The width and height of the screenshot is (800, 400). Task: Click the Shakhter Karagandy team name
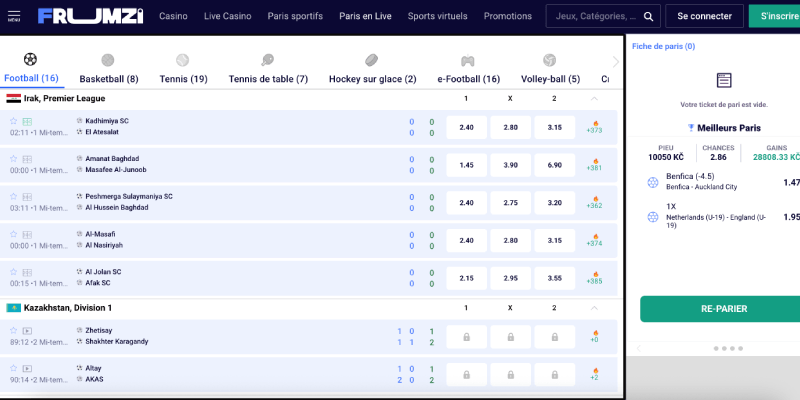[117, 341]
